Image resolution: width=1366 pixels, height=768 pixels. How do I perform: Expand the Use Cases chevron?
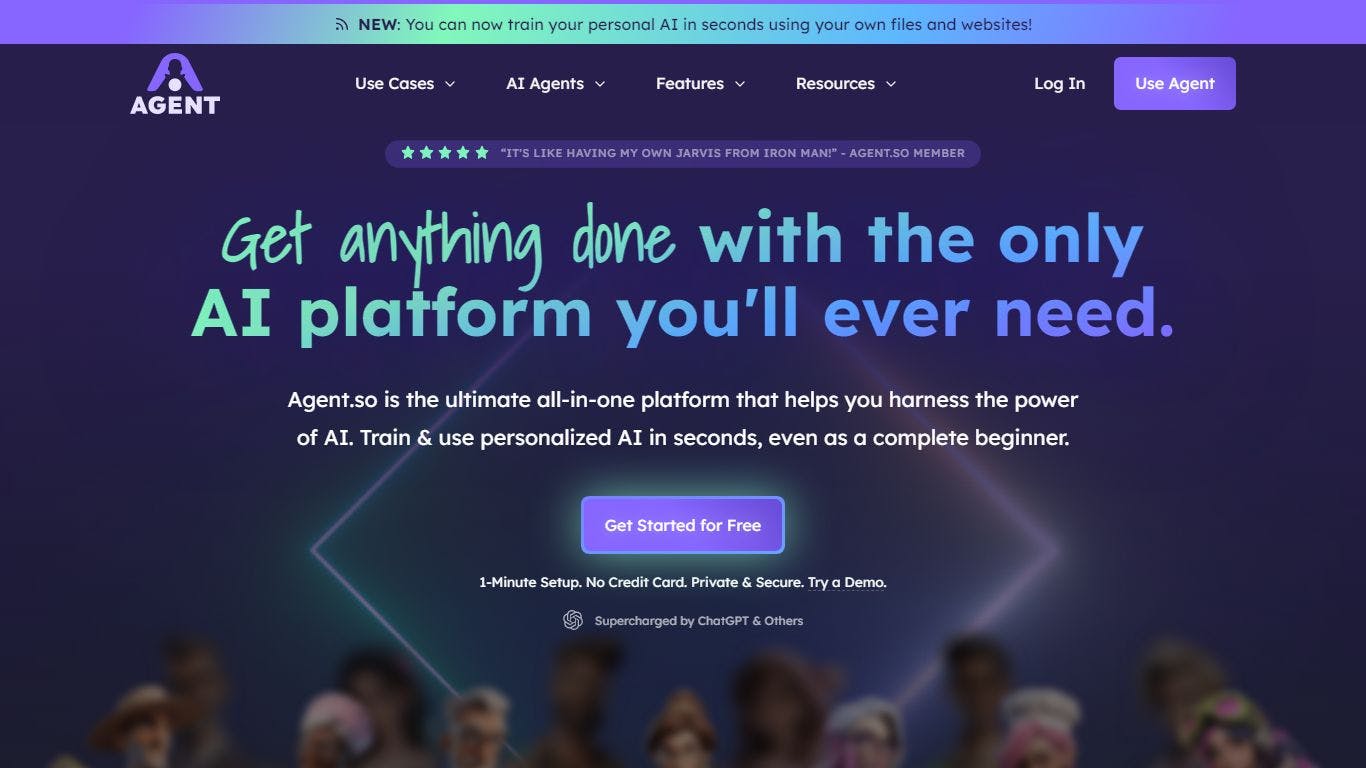coord(450,84)
